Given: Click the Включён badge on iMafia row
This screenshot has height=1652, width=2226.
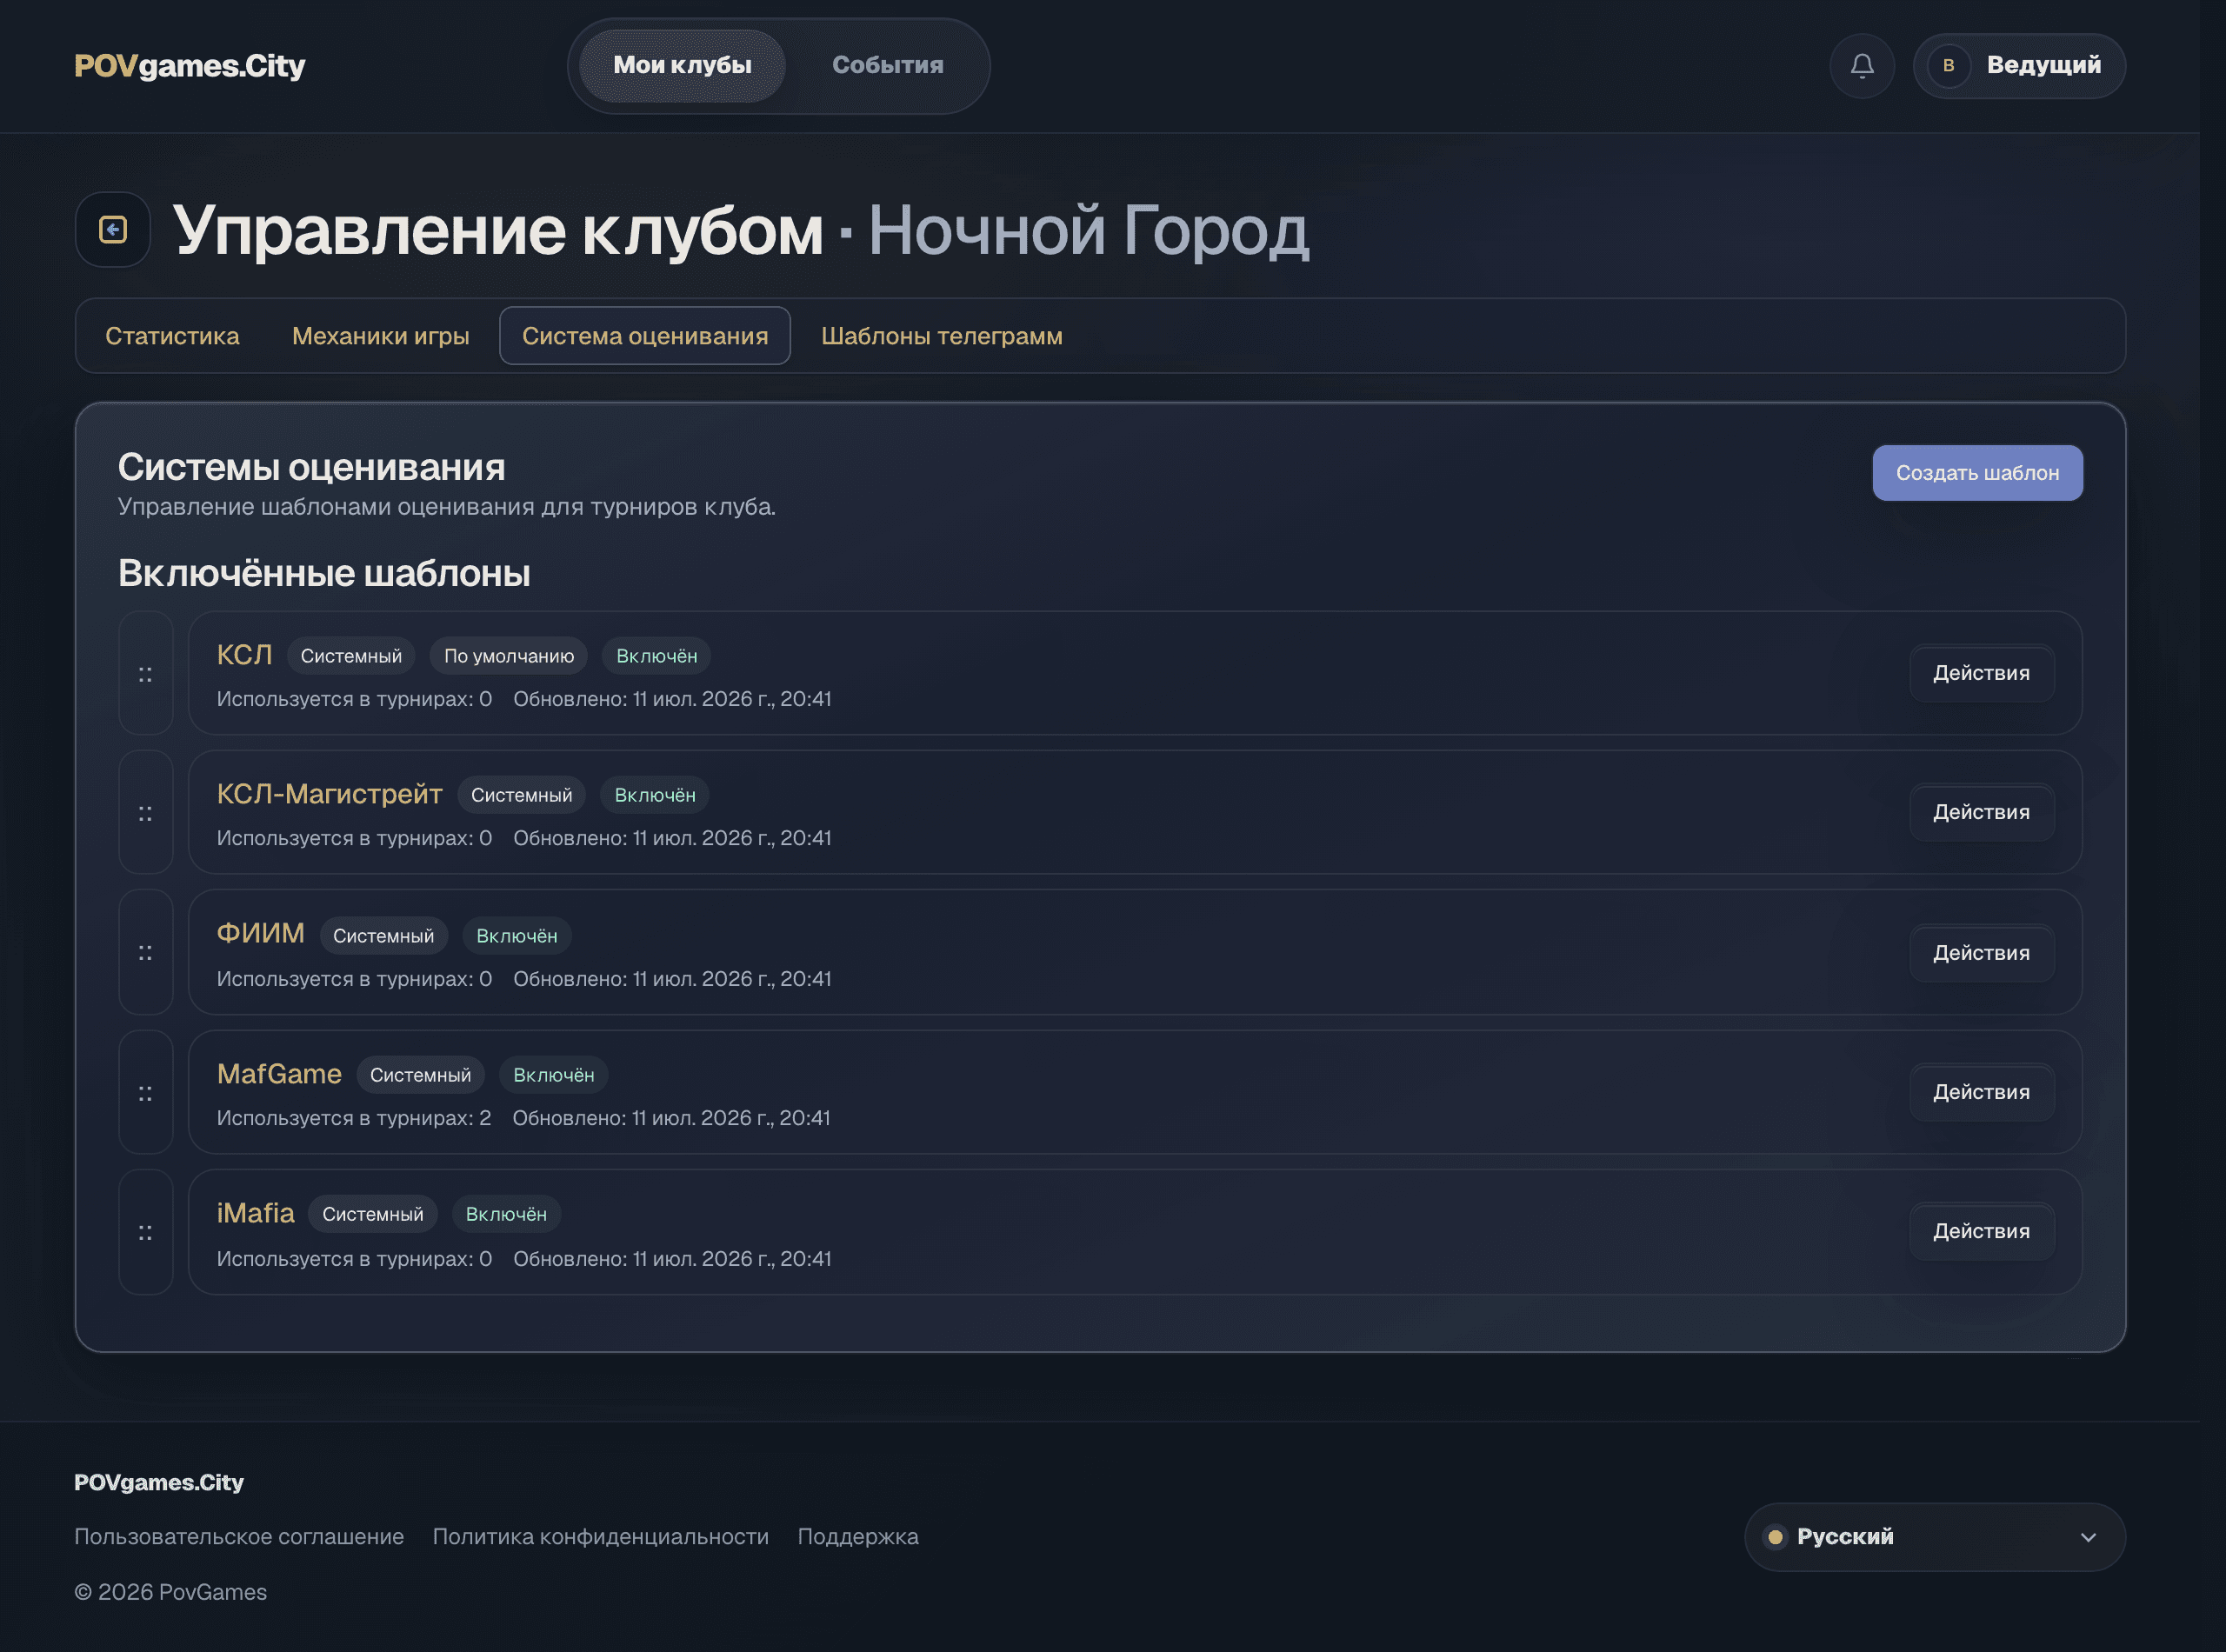Looking at the screenshot, I should tap(506, 1214).
